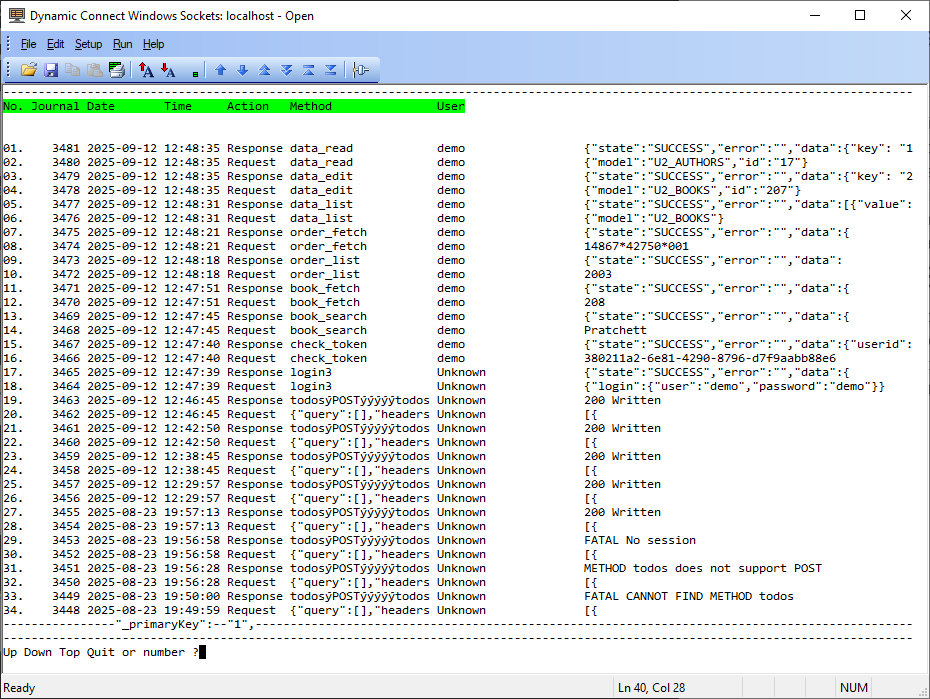Screen dimensions: 930x699
Task: Increase the display font size
Action: (144, 69)
